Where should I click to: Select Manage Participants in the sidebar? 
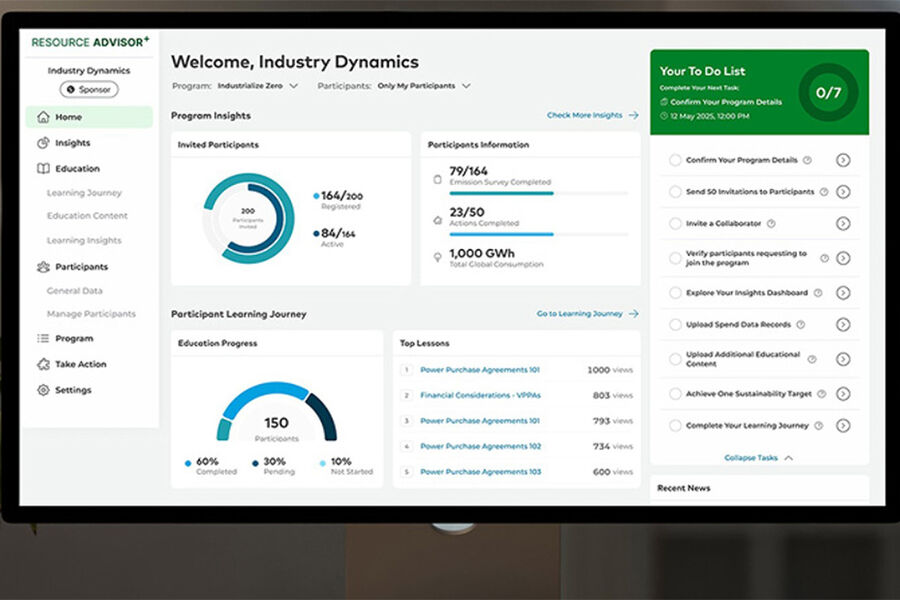pyautogui.click(x=91, y=314)
